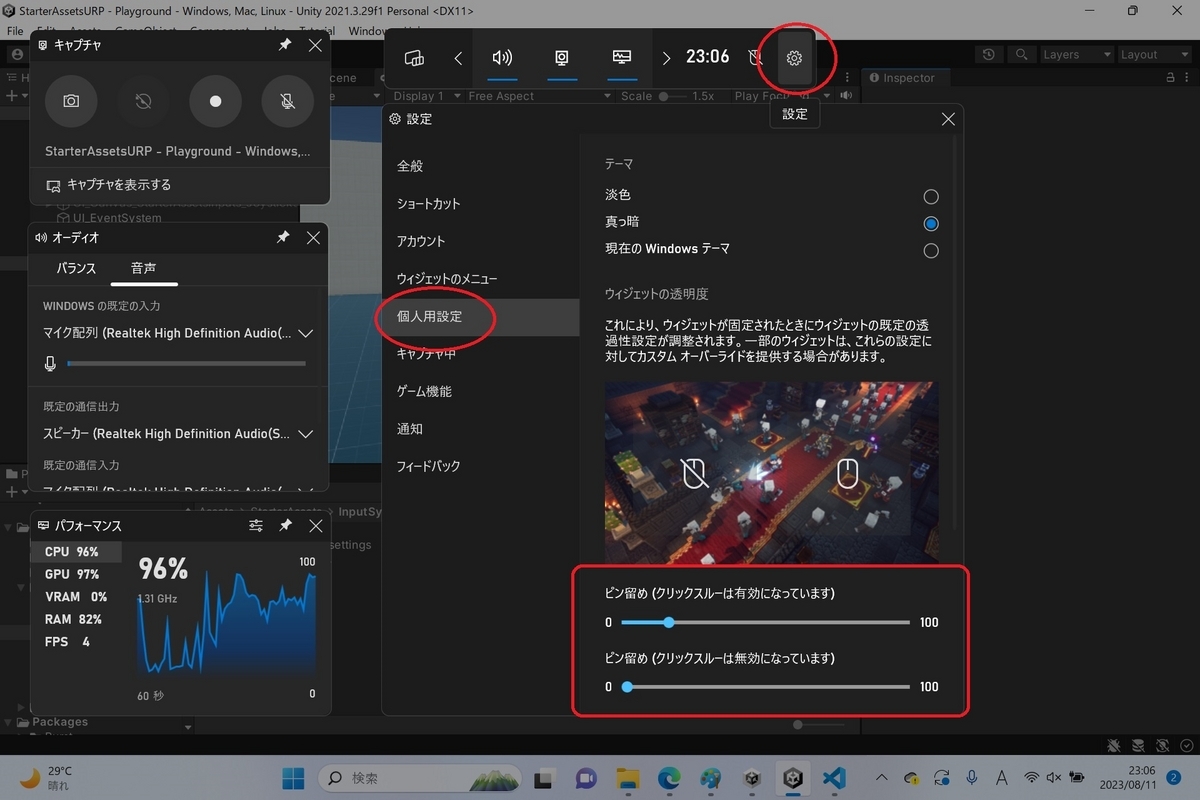Open Game Bar settings gear icon
This screenshot has height=800, width=1200.
pos(794,58)
